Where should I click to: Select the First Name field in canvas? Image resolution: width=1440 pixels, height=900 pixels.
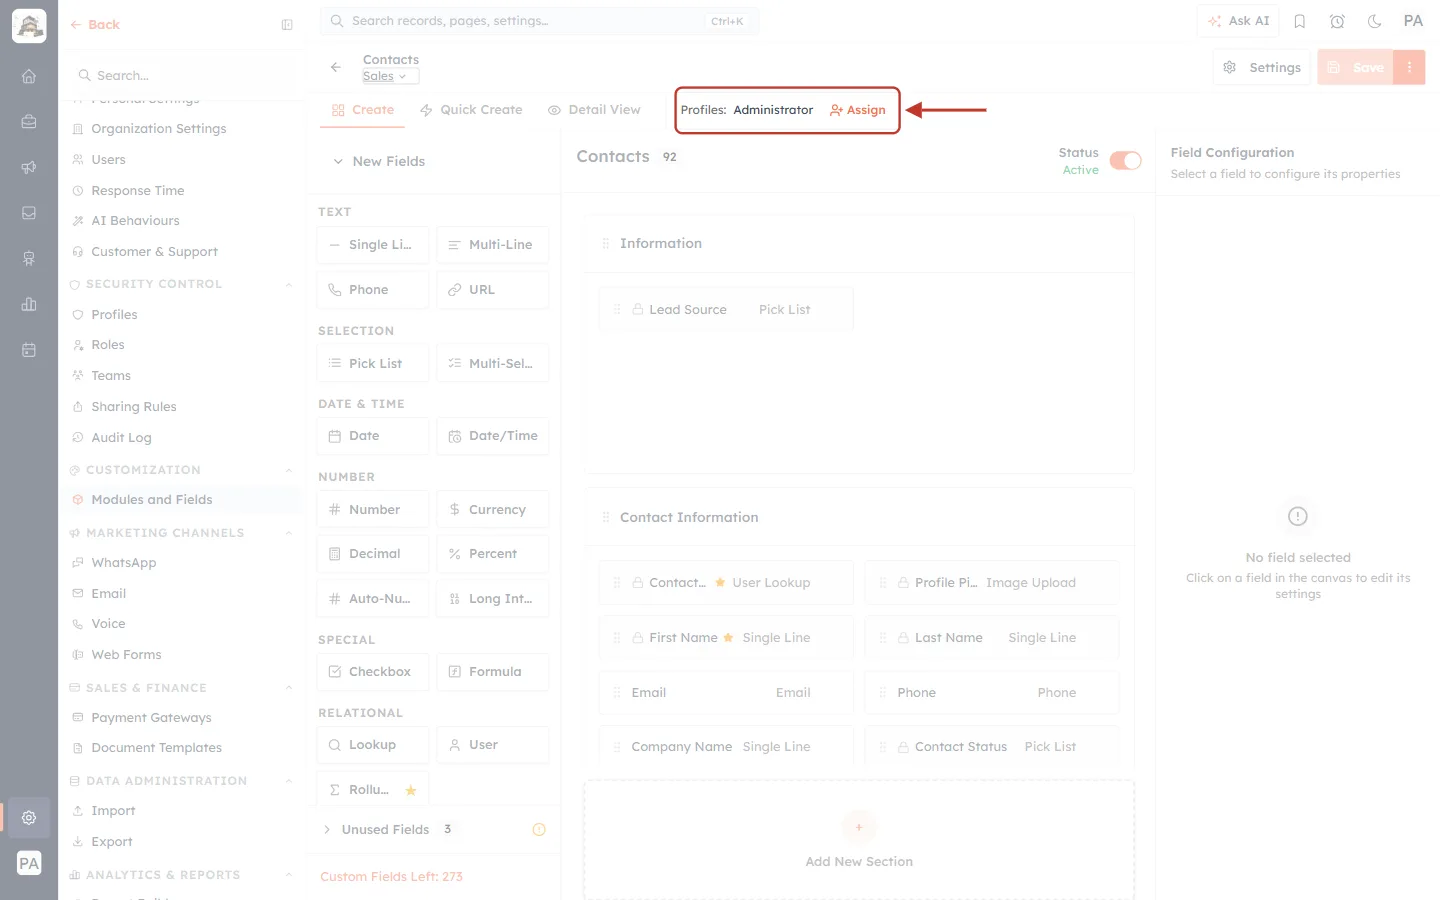pos(727,638)
